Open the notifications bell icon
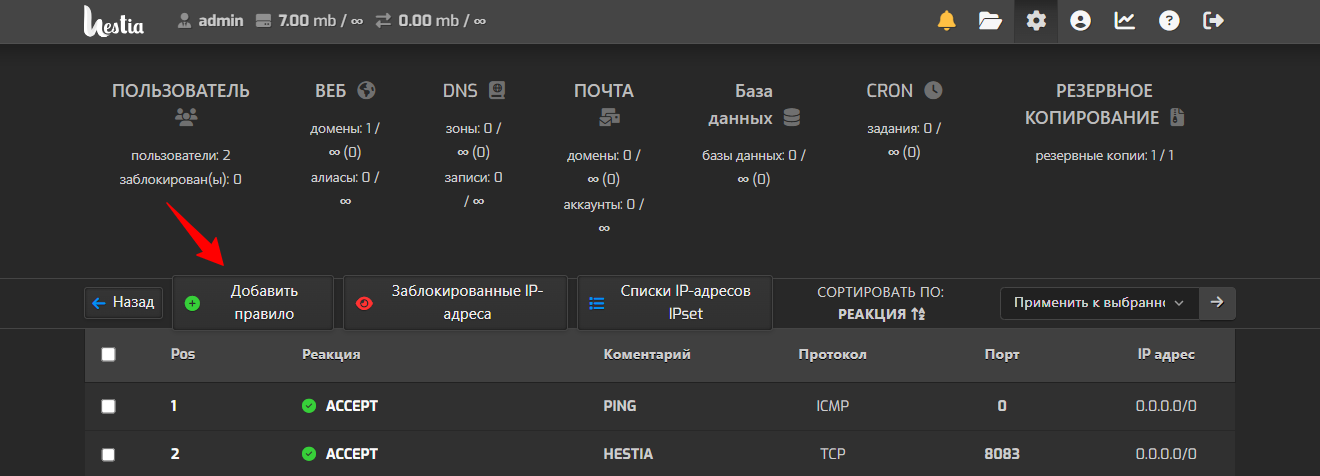Image resolution: width=1320 pixels, height=476 pixels. [946, 20]
